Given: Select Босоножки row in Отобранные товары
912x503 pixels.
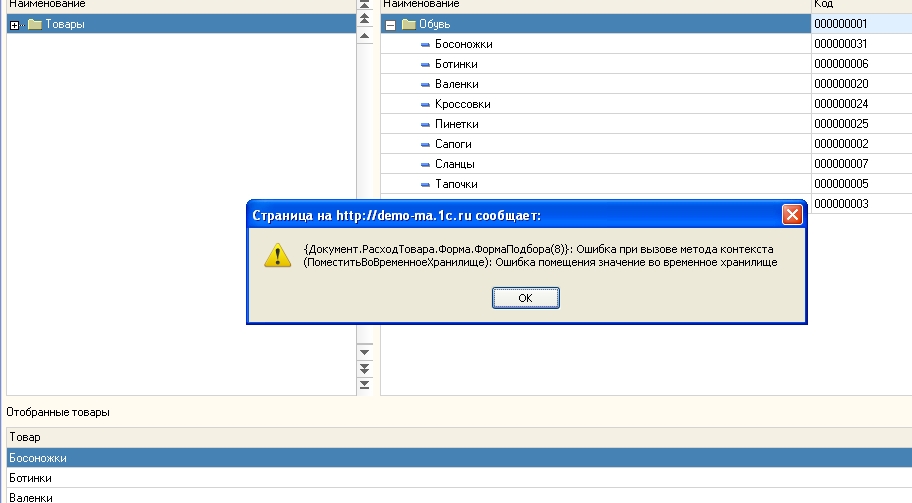Looking at the screenshot, I should pos(38,457).
